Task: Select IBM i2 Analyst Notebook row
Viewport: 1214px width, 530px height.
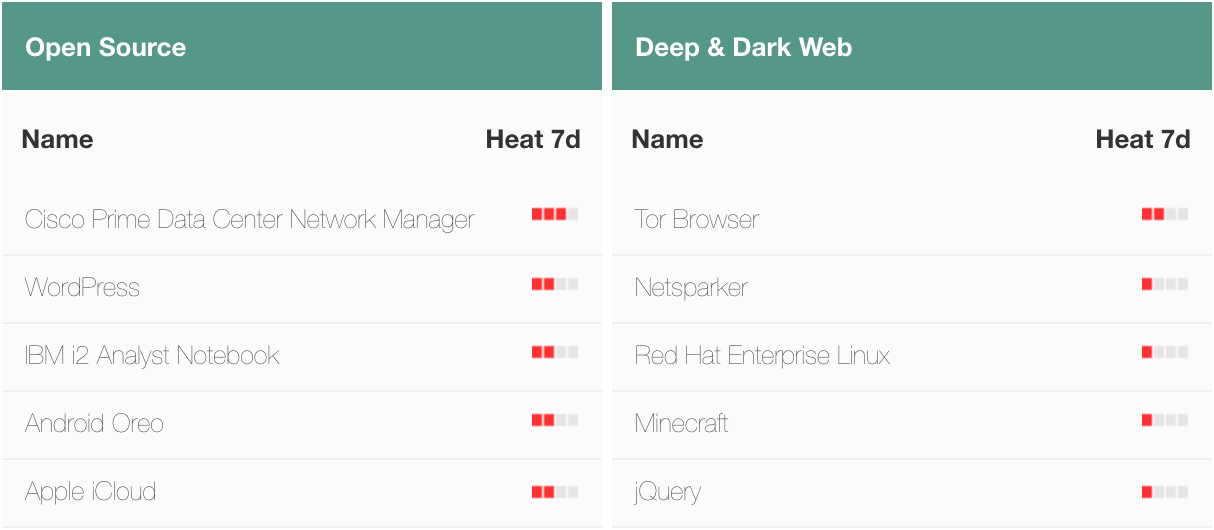Action: (302, 356)
